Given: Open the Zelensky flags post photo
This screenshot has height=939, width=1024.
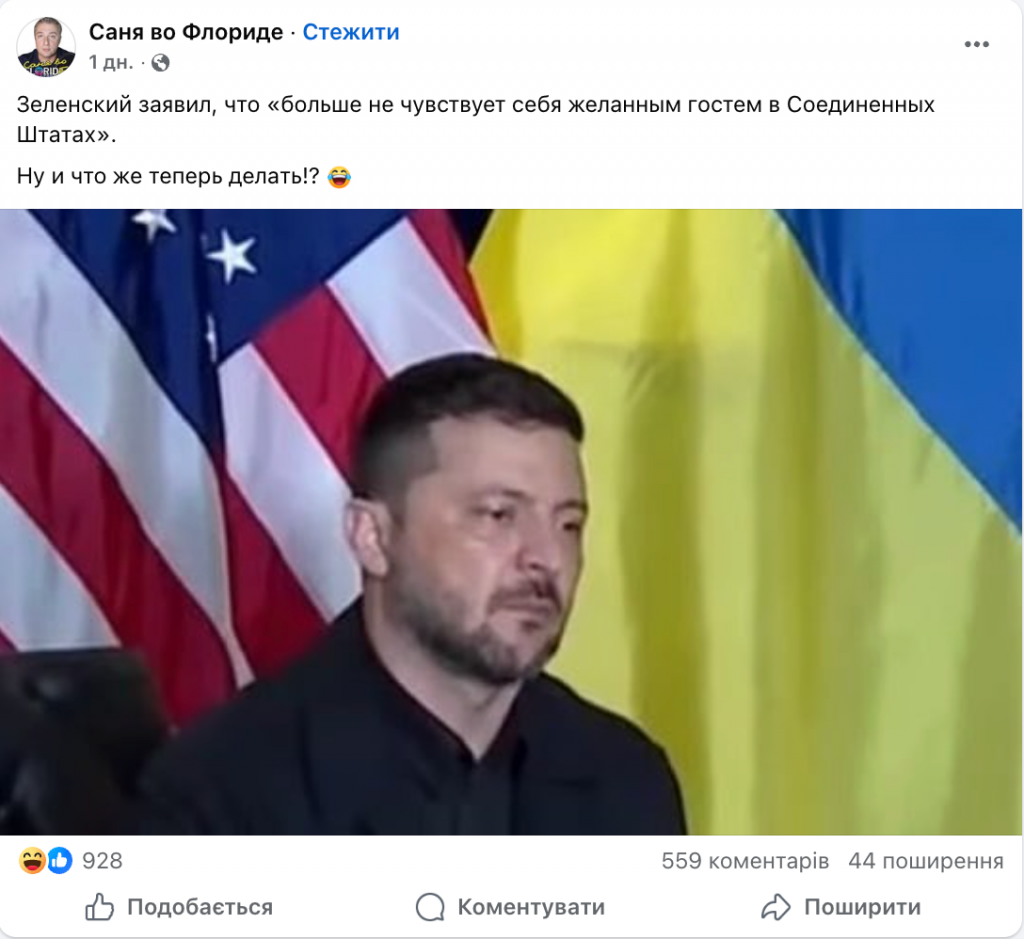Looking at the screenshot, I should pyautogui.click(x=511, y=522).
